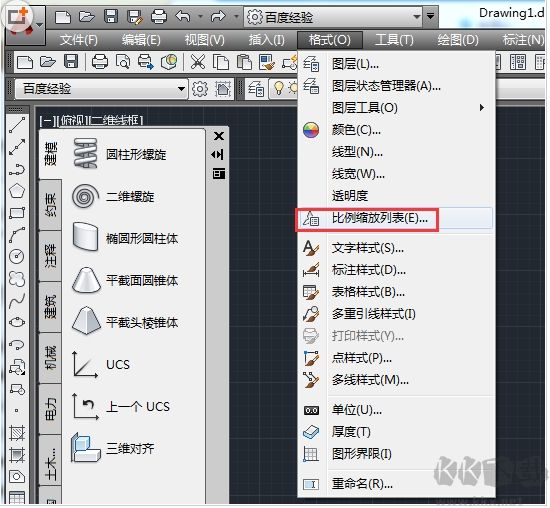Click Plot in the quick access bar

(159, 16)
